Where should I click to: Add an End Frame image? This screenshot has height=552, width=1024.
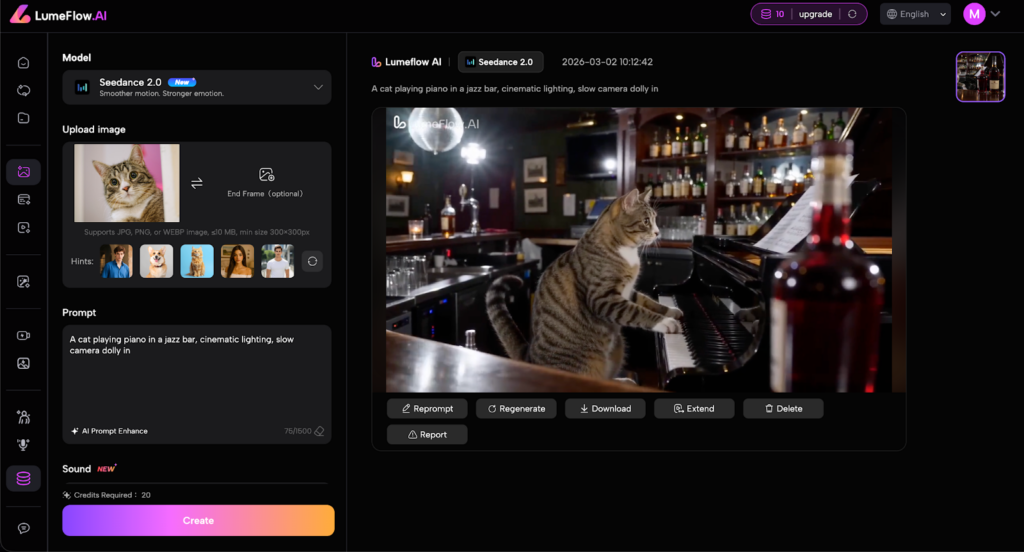point(265,181)
